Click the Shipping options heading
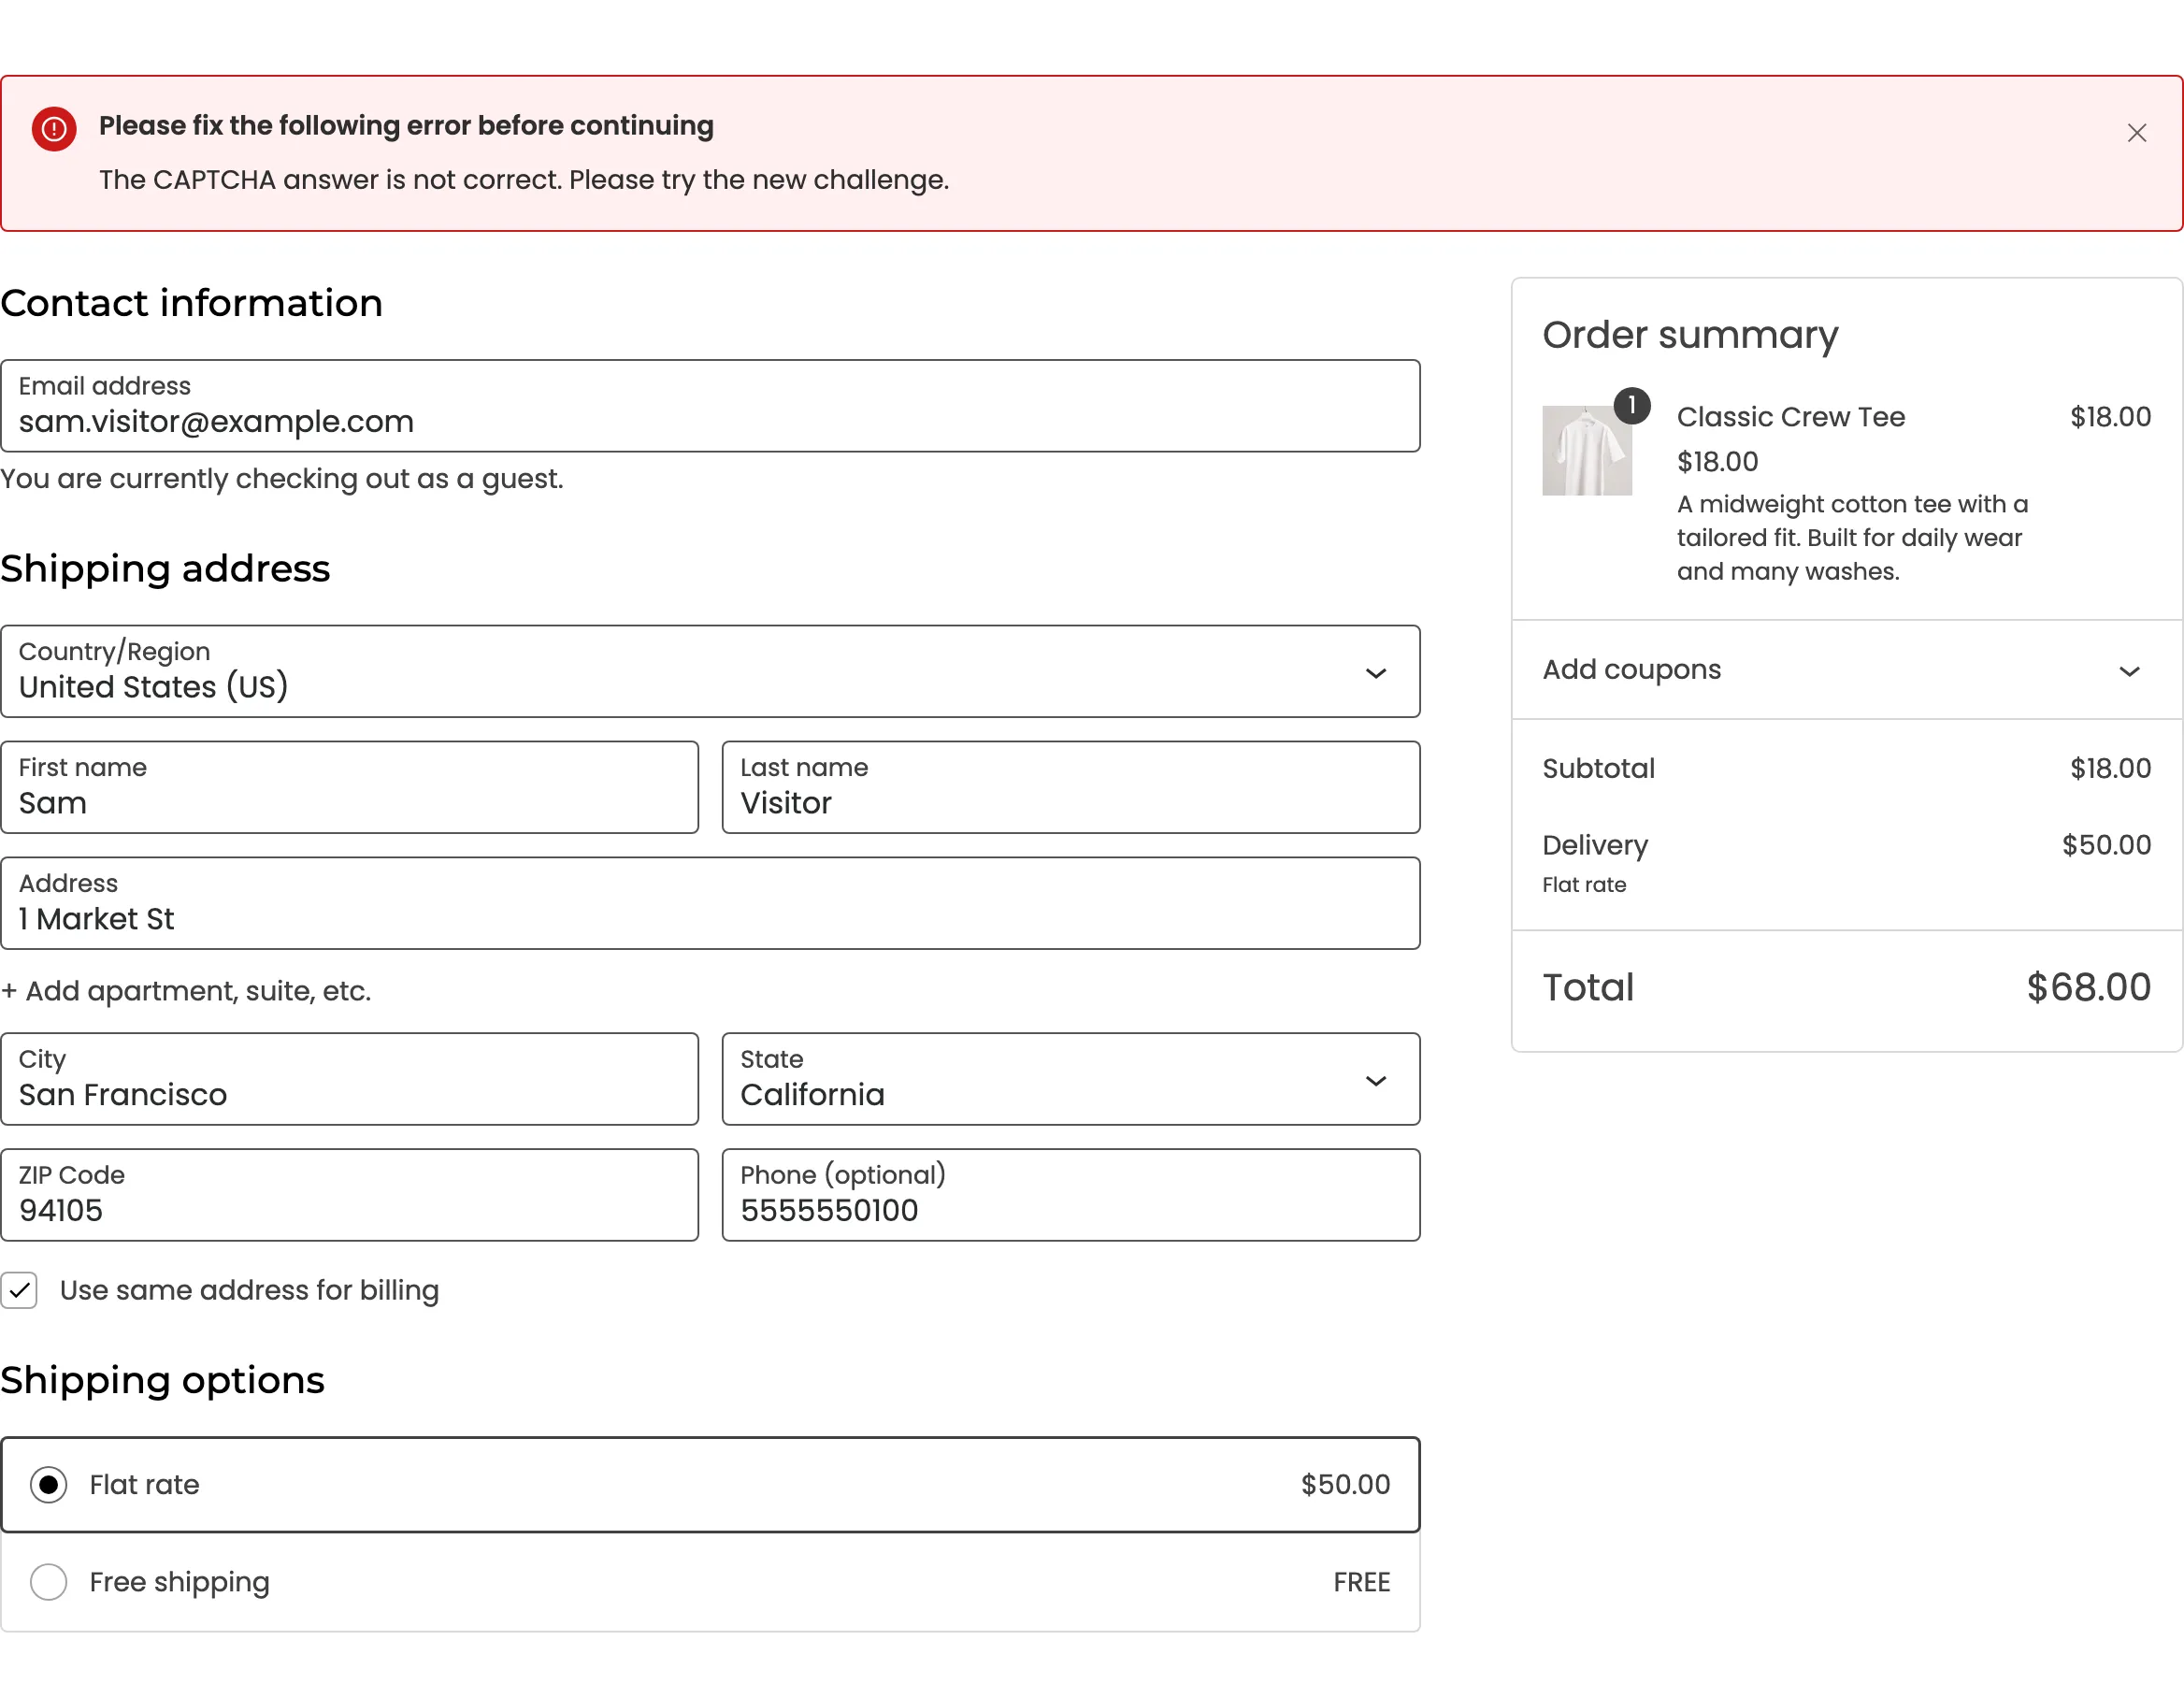This screenshot has width=2184, height=1683. (163, 1381)
